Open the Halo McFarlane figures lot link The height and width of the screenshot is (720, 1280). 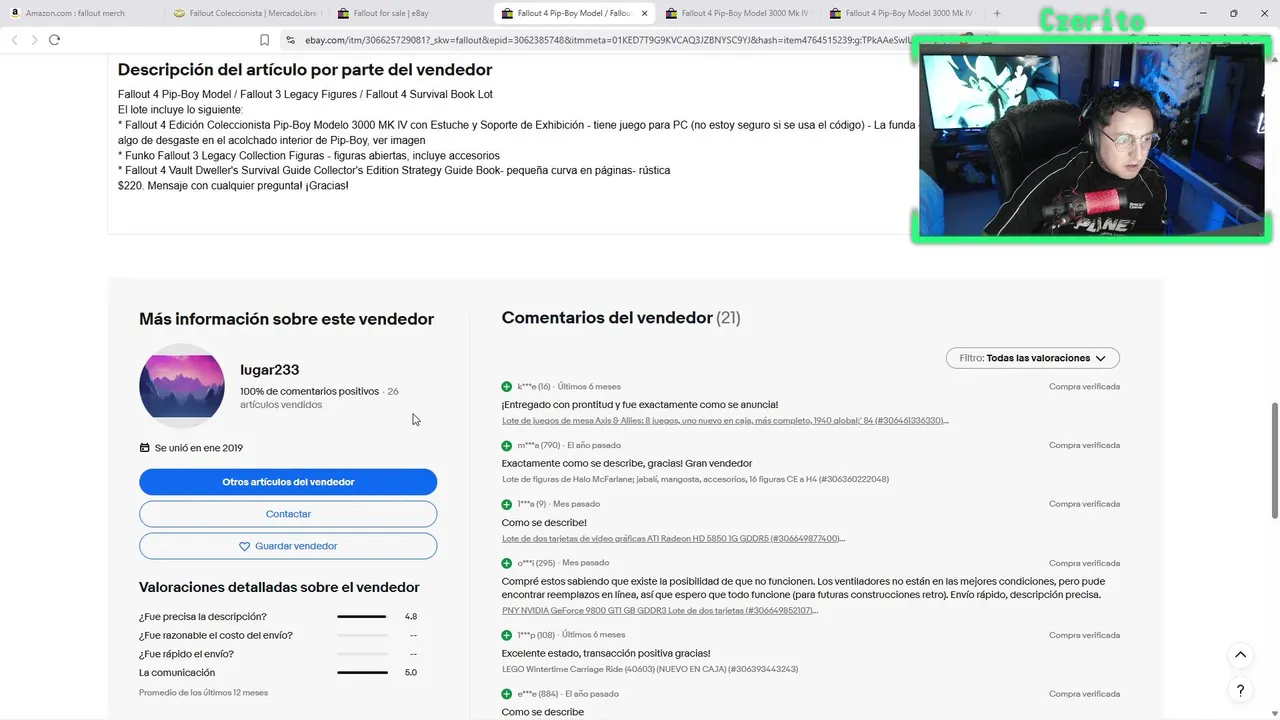click(x=695, y=479)
